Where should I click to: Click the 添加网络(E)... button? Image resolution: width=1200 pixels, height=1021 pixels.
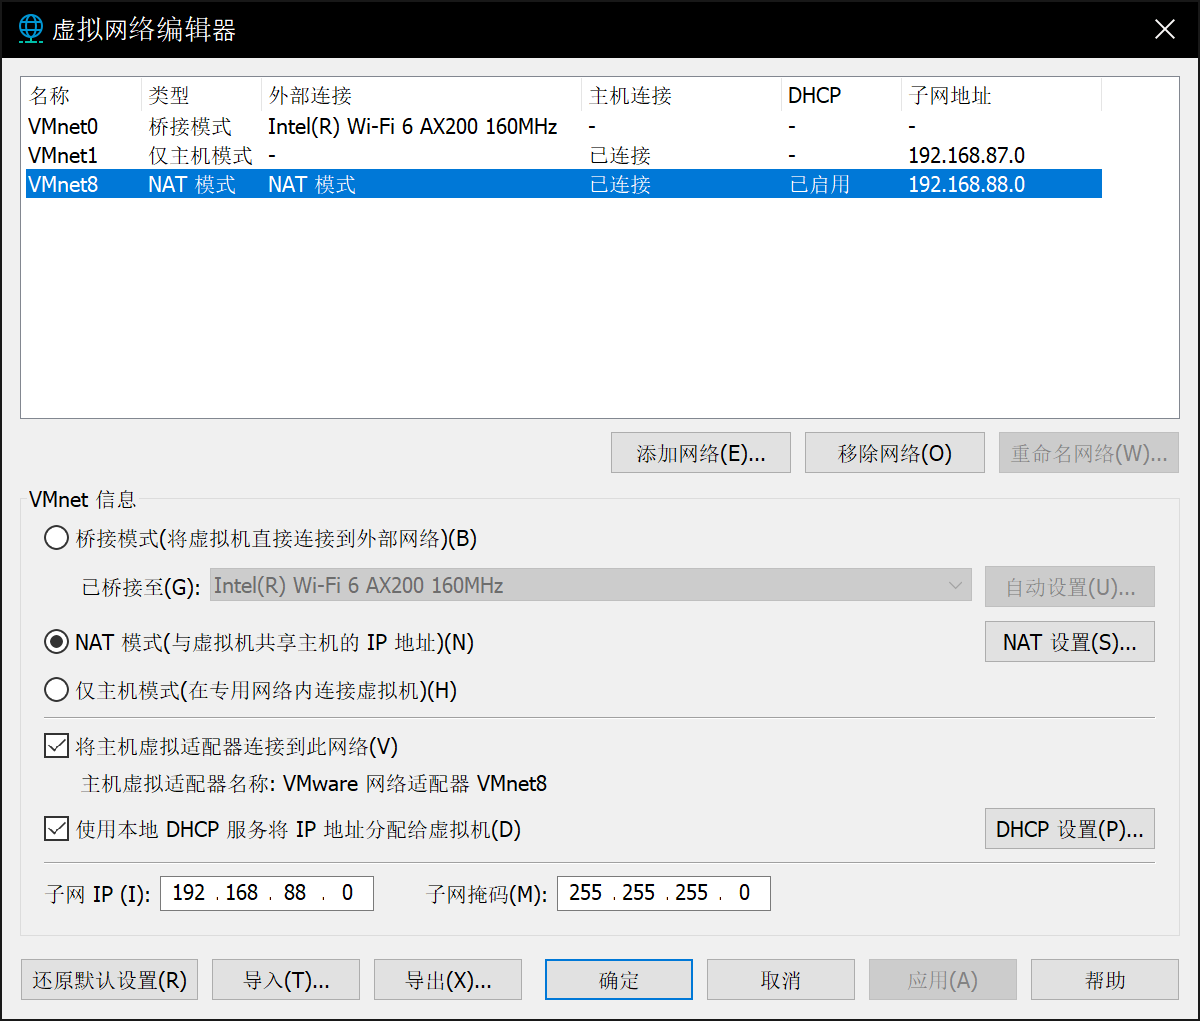pyautogui.click(x=701, y=453)
